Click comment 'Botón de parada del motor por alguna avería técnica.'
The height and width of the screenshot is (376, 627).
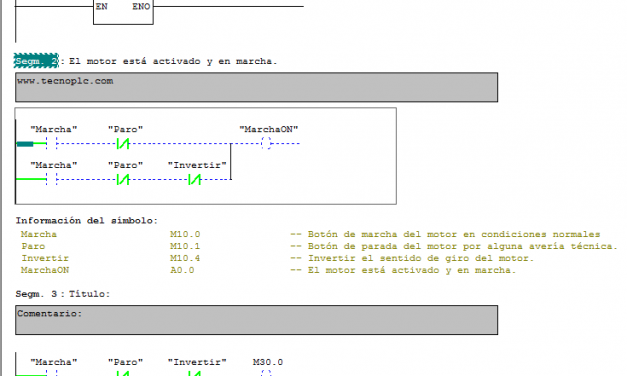[463, 246]
